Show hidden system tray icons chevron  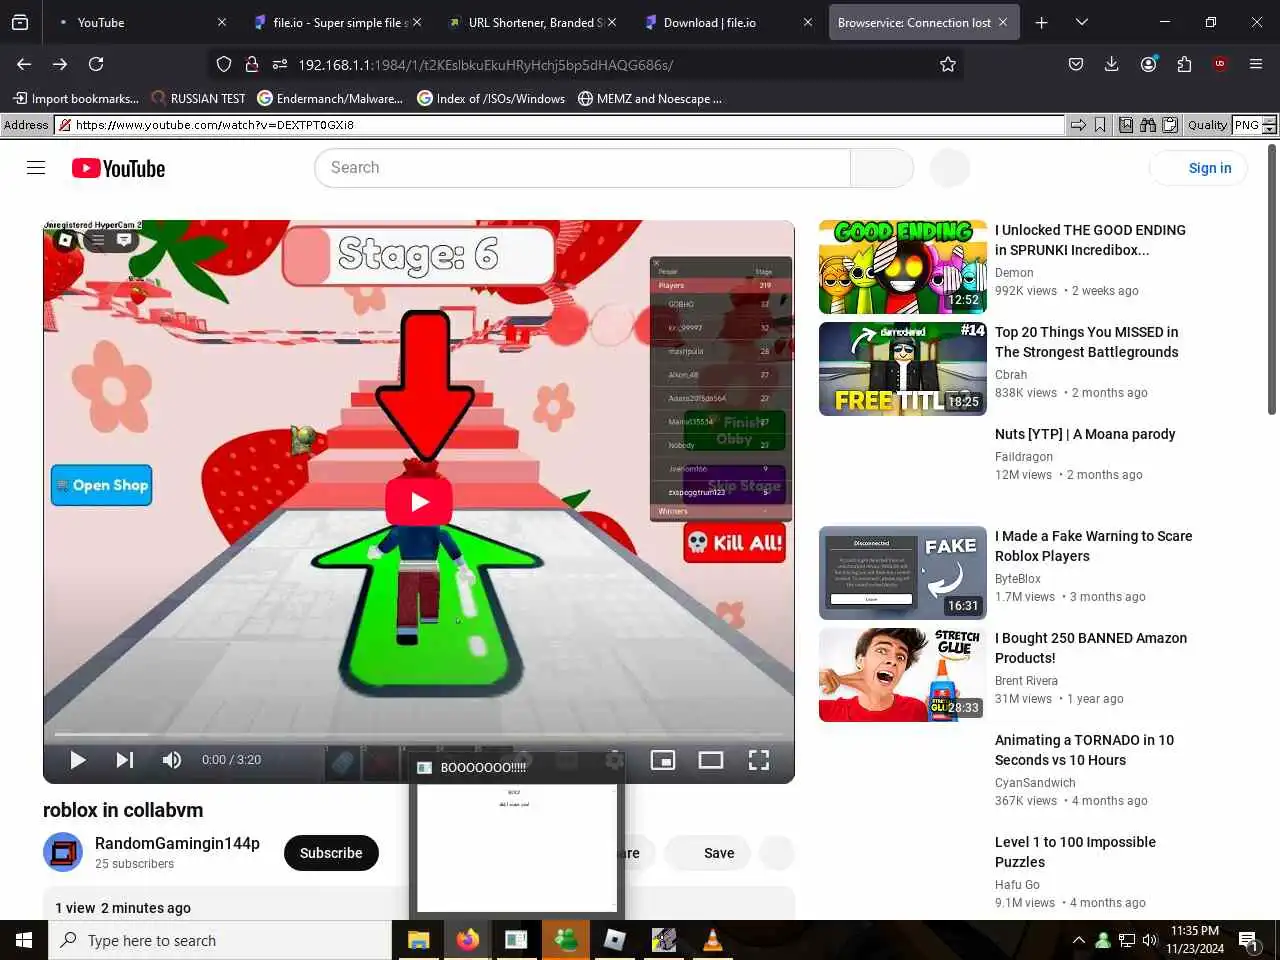pyautogui.click(x=1078, y=940)
